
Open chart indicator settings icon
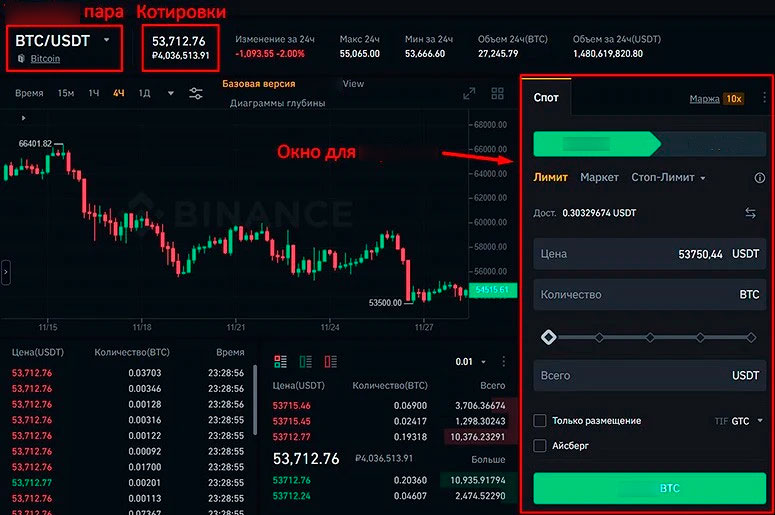click(x=196, y=93)
